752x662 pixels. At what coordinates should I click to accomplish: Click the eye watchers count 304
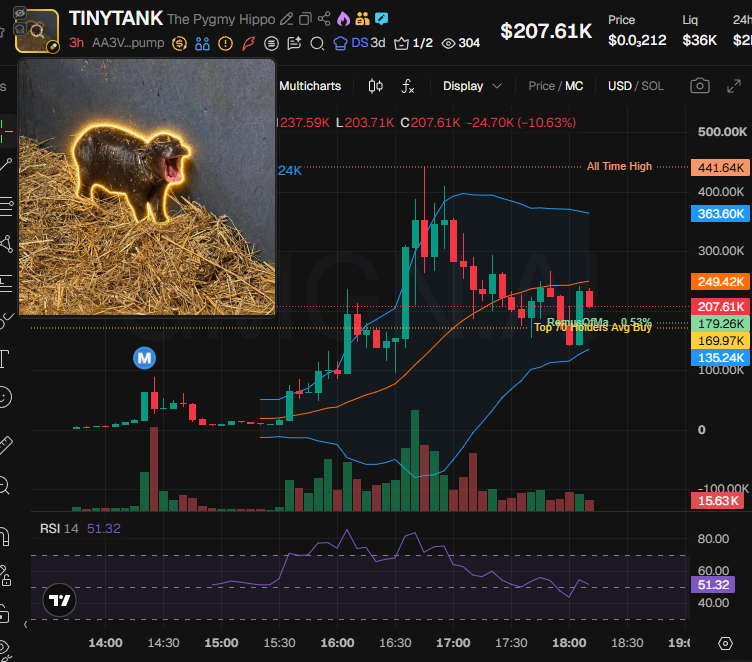coord(461,43)
